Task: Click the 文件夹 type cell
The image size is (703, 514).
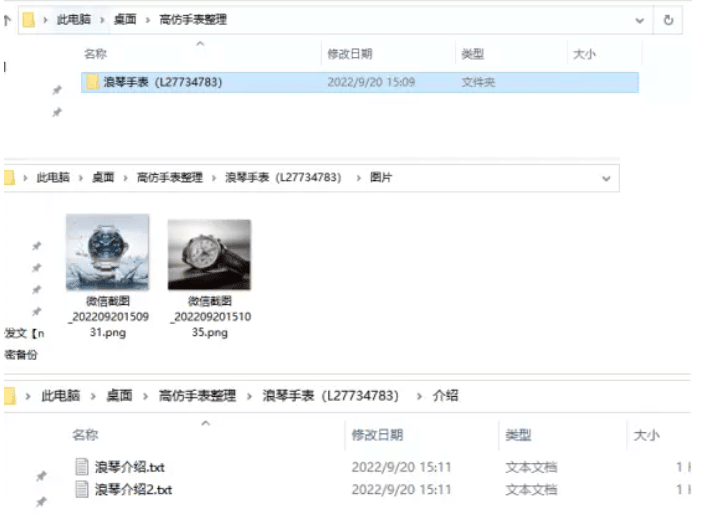Action: tap(478, 82)
